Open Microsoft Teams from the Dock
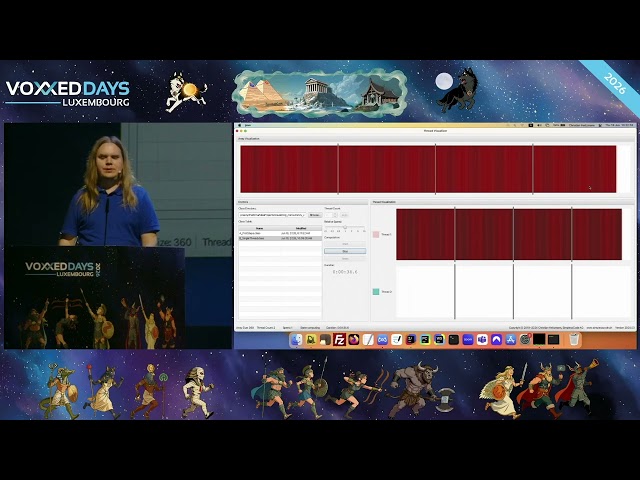This screenshot has width=640, height=480. click(x=482, y=340)
